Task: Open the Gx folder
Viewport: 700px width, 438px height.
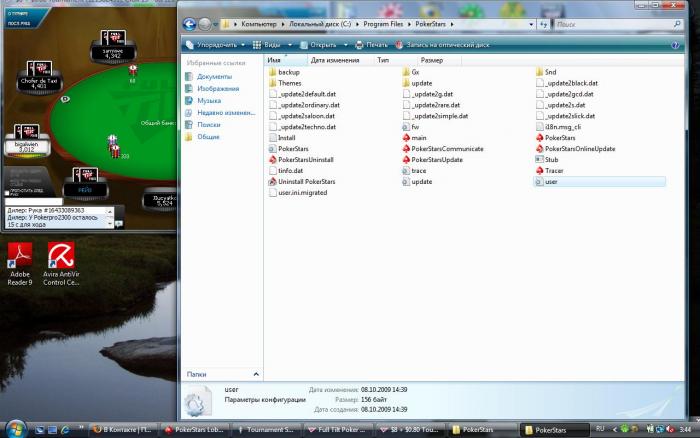Action: tap(411, 72)
